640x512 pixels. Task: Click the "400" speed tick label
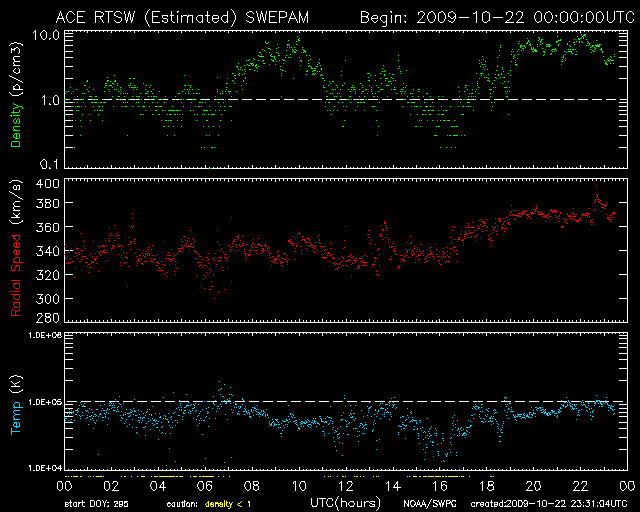(47, 184)
